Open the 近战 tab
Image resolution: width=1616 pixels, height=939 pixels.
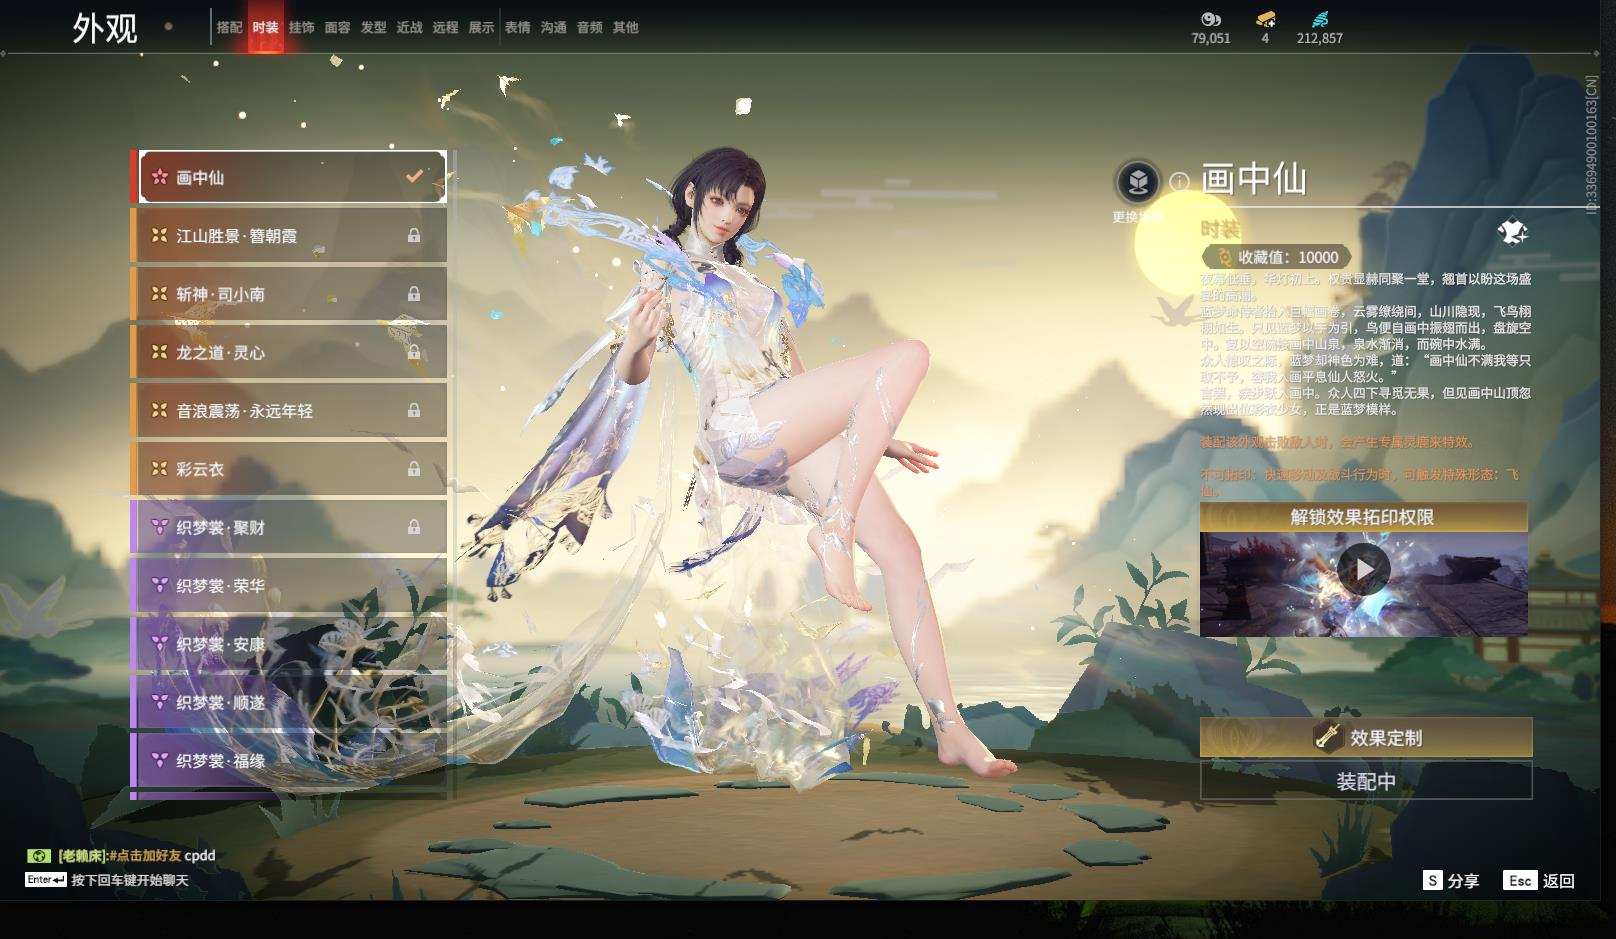[409, 28]
